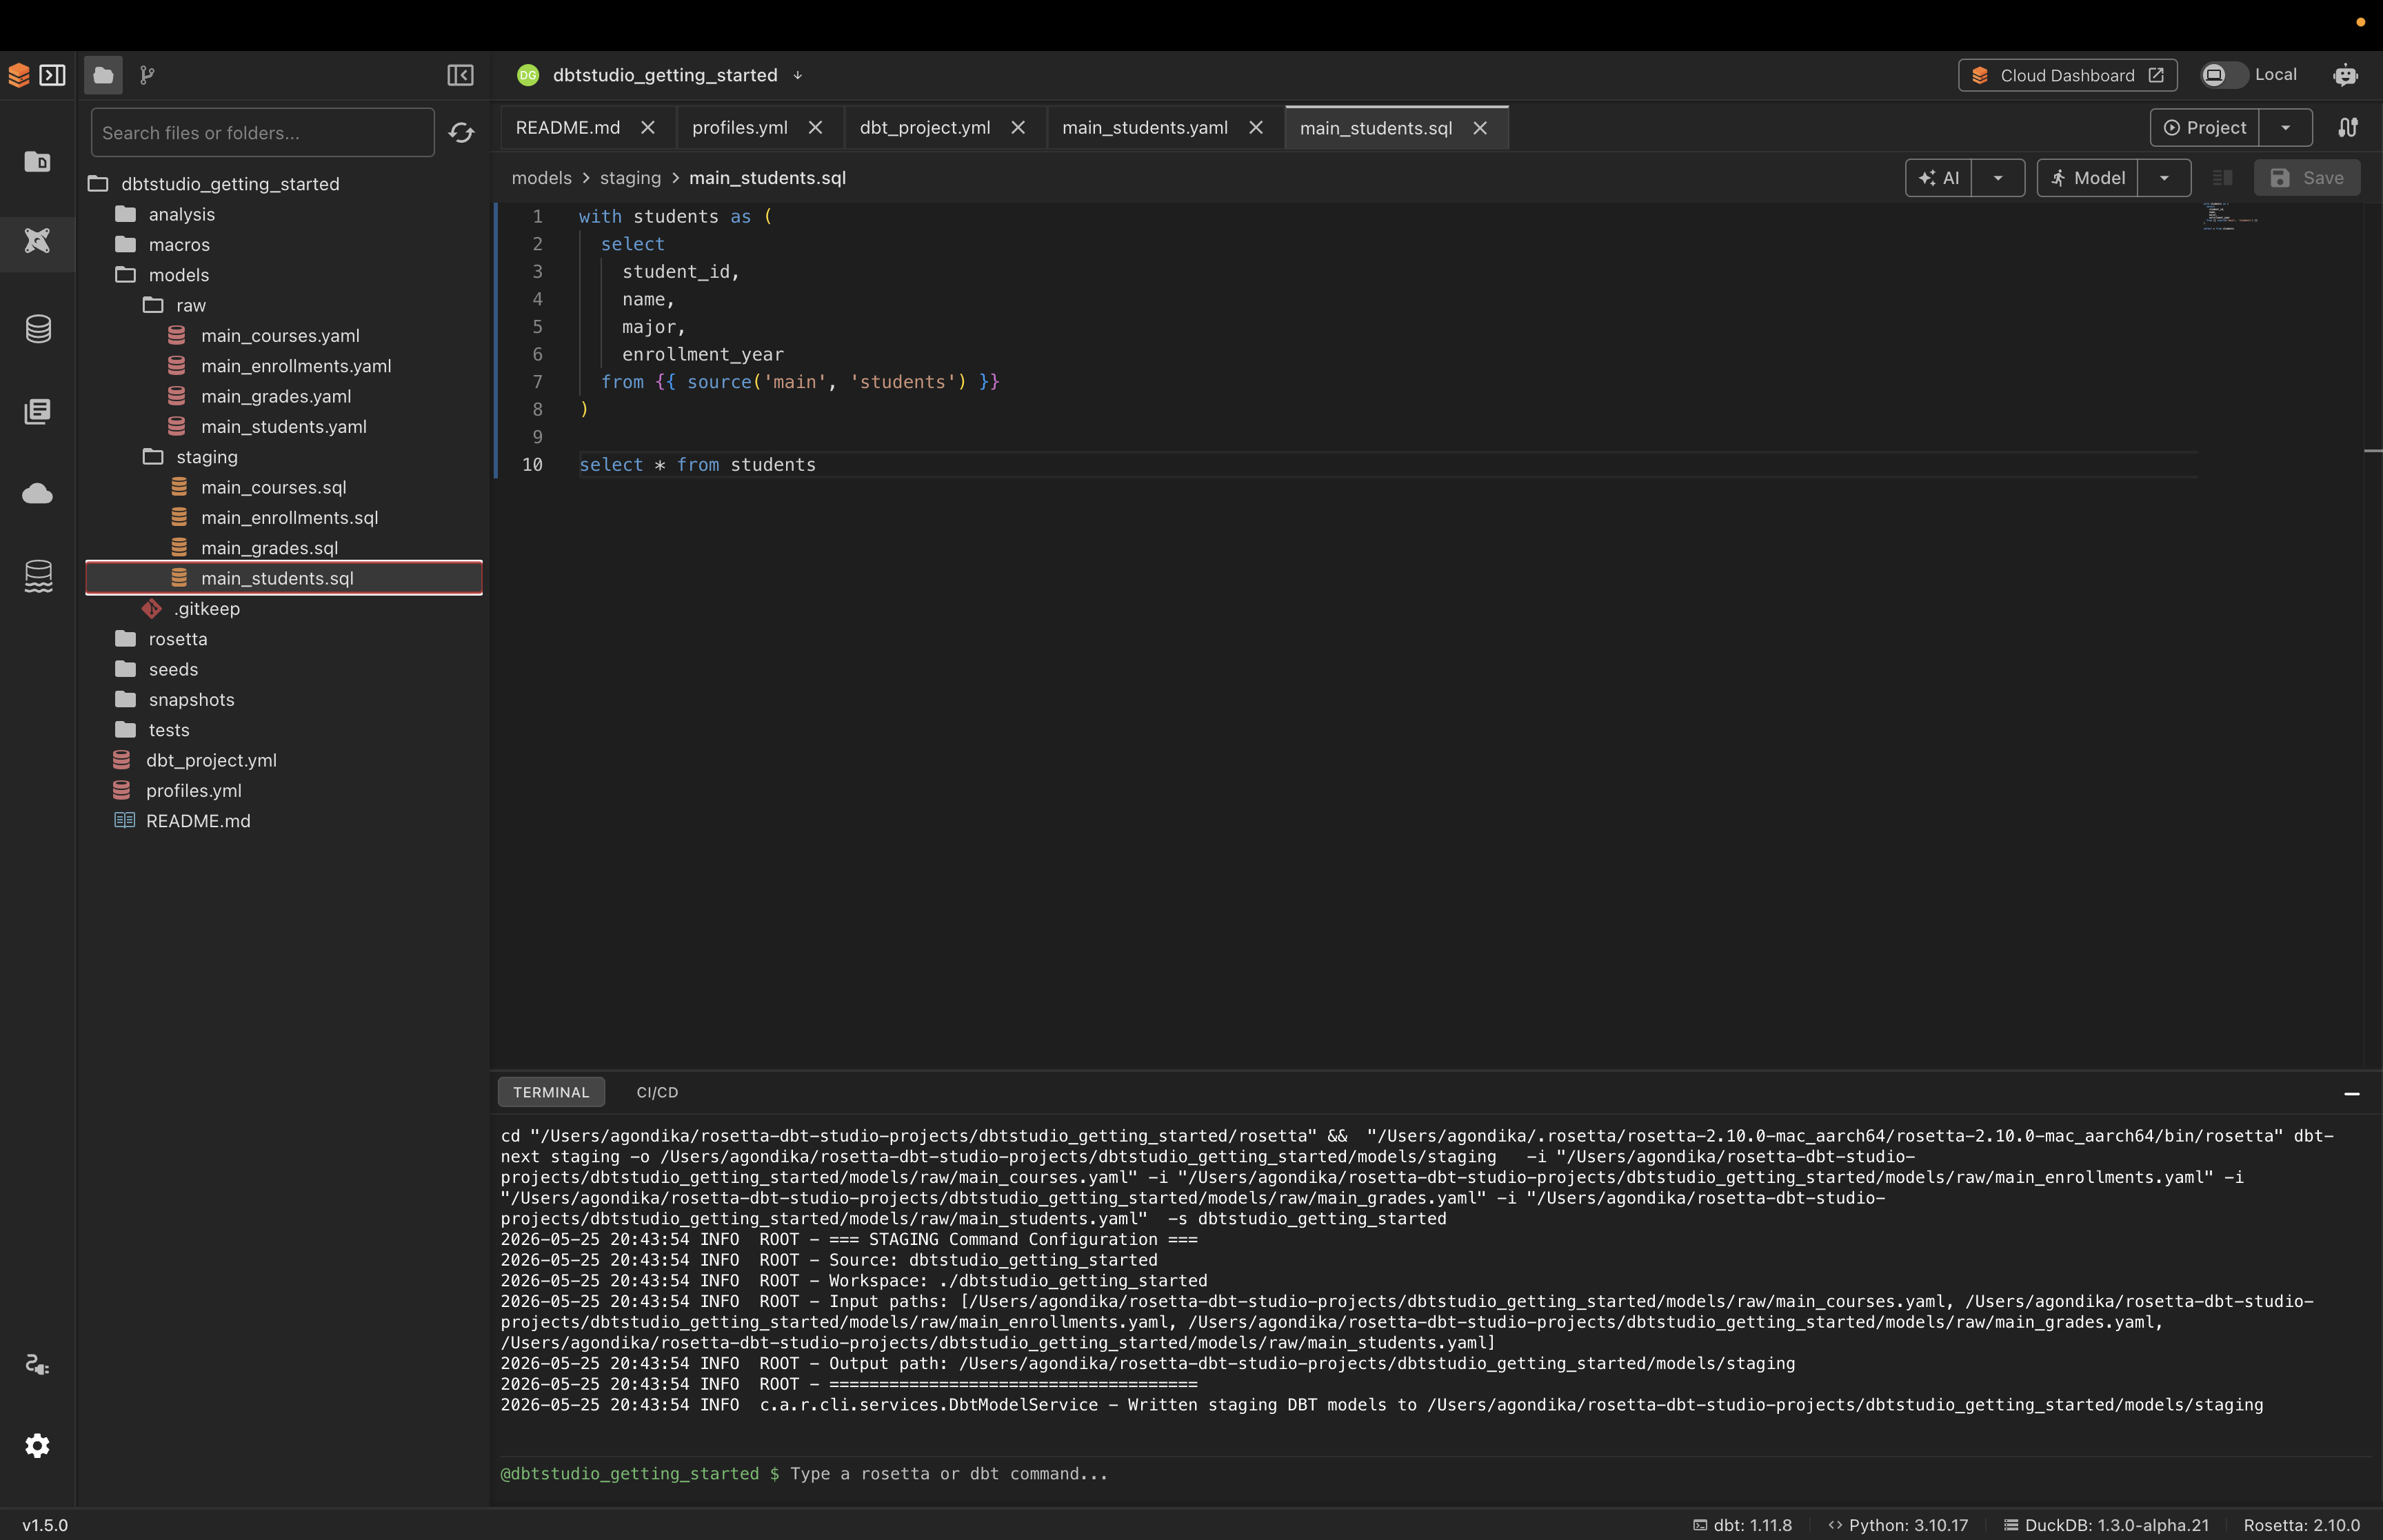Collapse the raw folder
2383x1540 pixels.
[190, 305]
